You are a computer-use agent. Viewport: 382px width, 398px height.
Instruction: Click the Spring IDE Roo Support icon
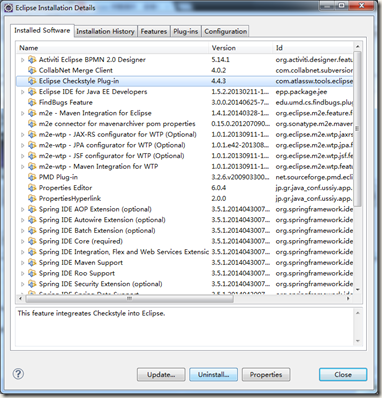(32, 273)
